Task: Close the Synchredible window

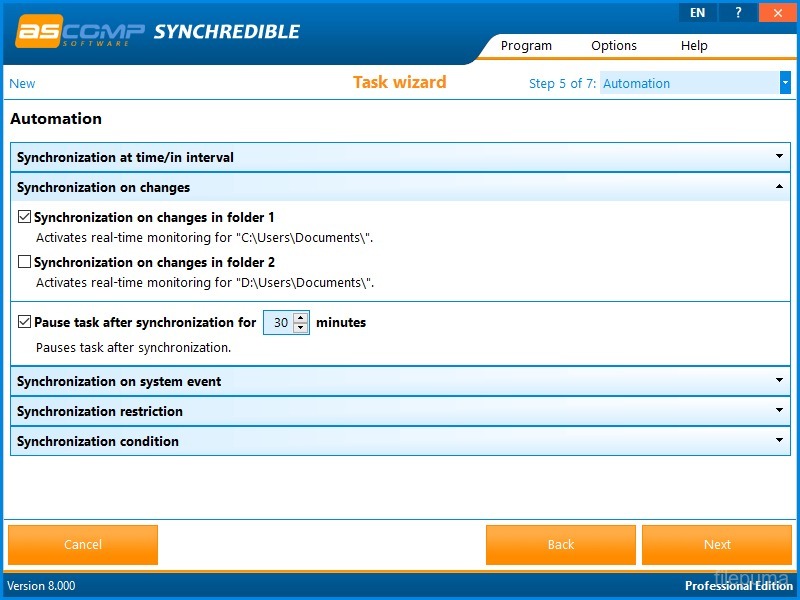Action: click(x=778, y=13)
